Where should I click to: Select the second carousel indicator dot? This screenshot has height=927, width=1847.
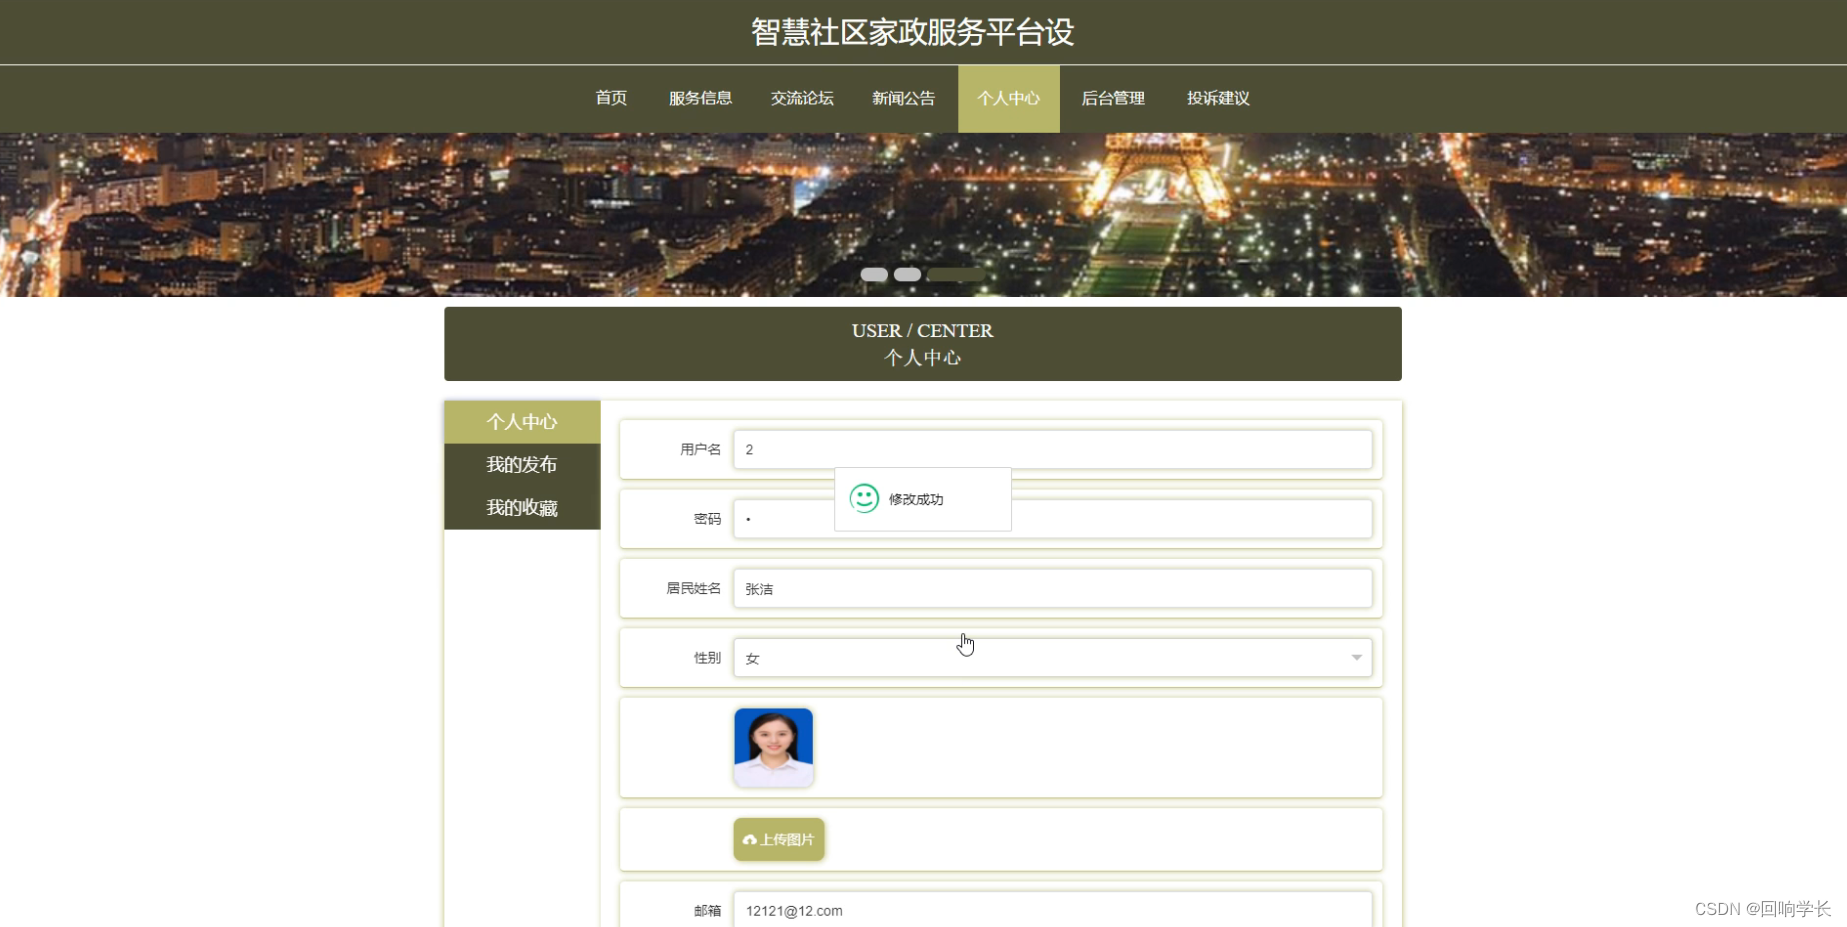[906, 274]
